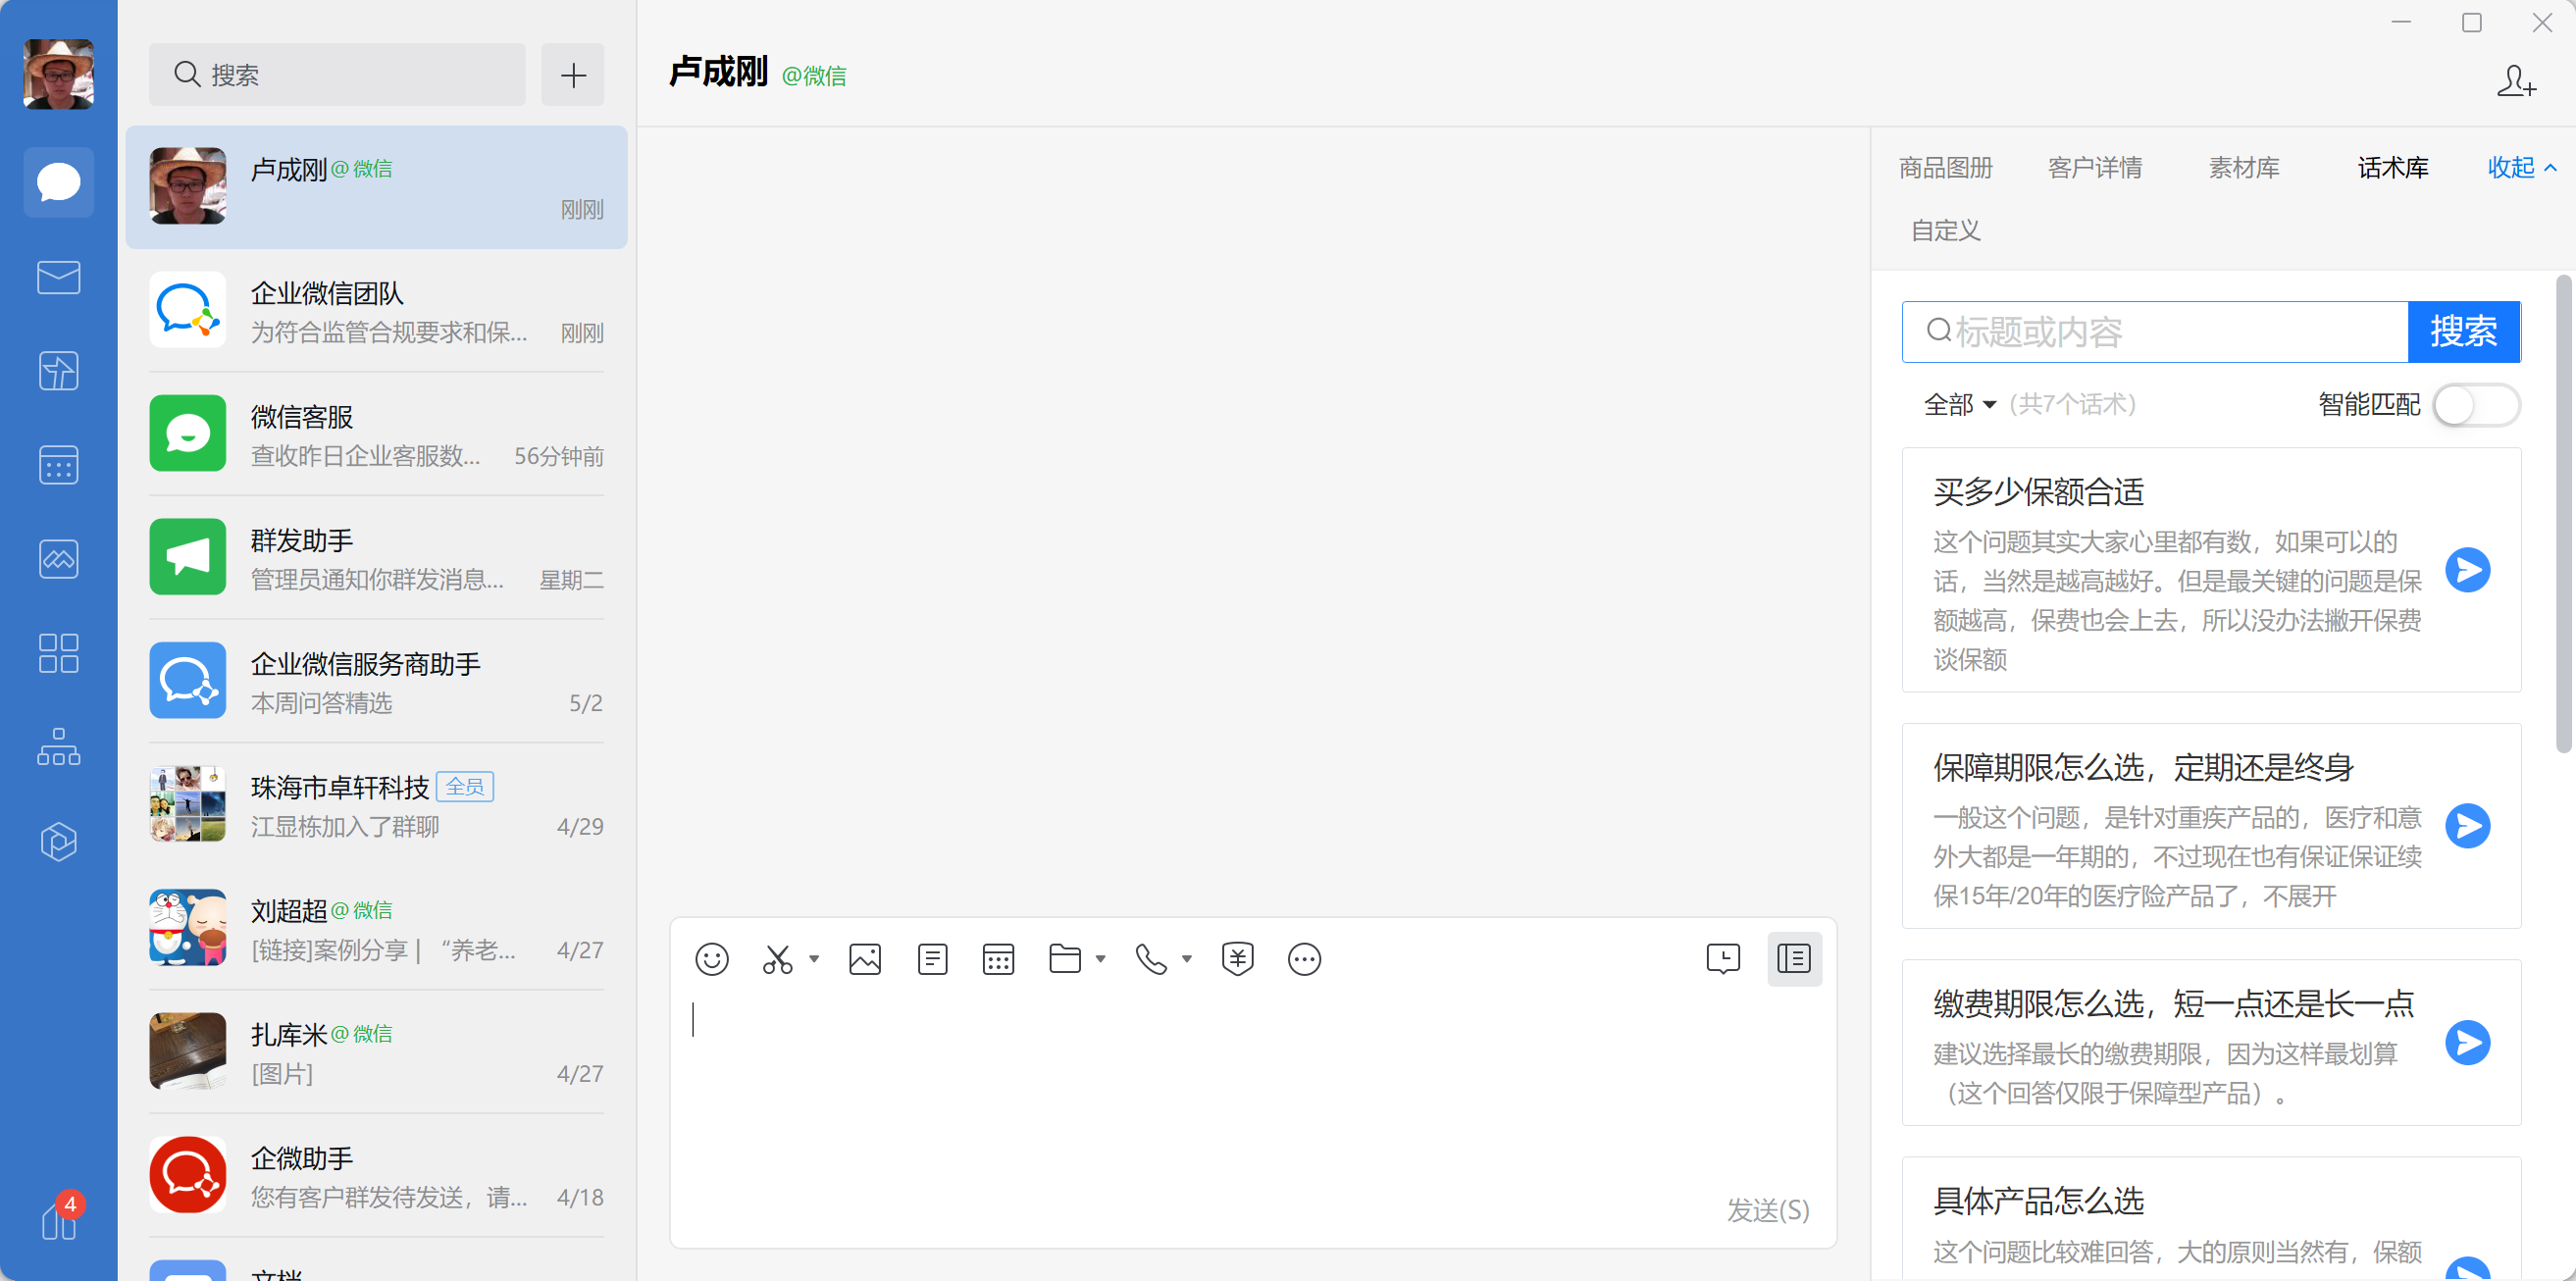
Task: Click the left 搜索 search box
Action: (x=337, y=75)
